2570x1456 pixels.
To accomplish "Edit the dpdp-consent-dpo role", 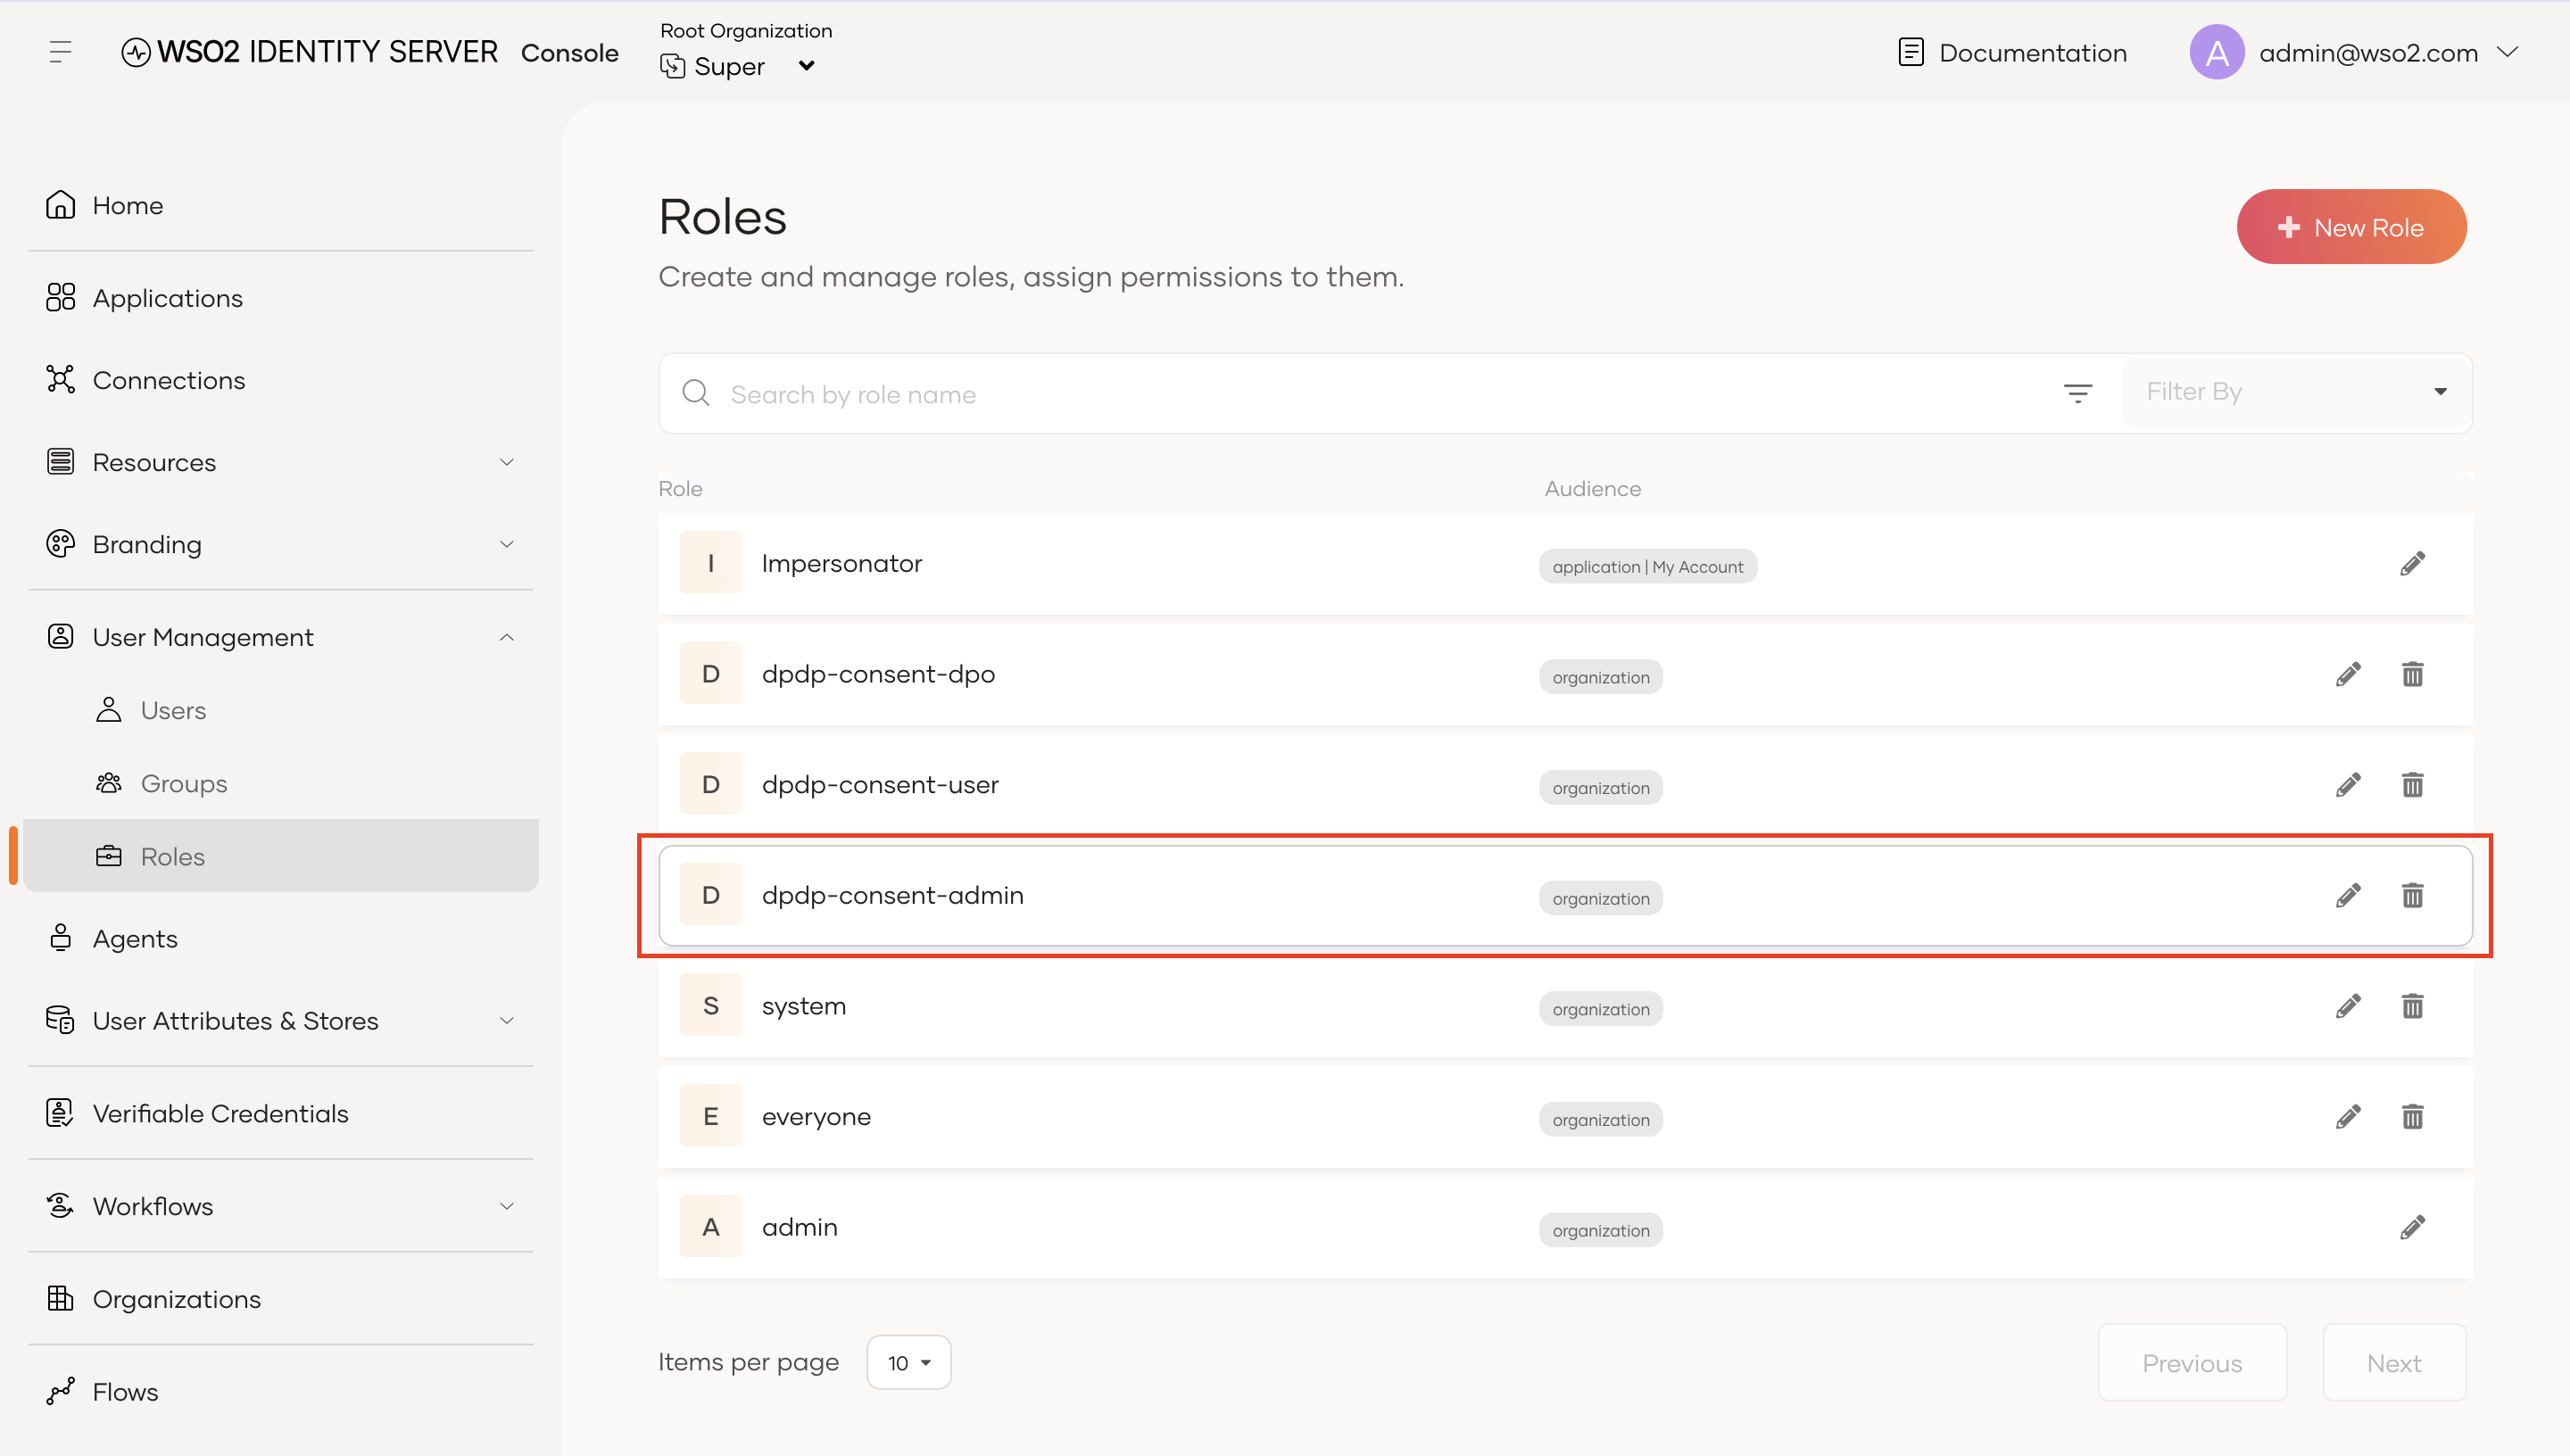I will (x=2348, y=675).
